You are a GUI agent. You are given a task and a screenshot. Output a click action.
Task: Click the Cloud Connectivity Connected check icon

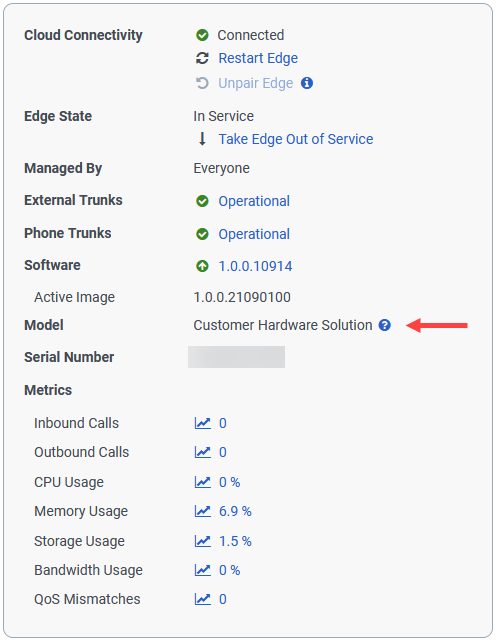(x=202, y=35)
